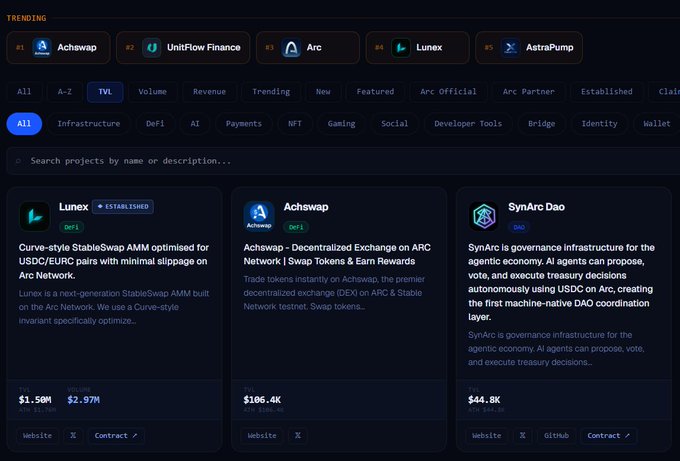Click DAO tag on SynArc Dao card
680x461 pixels.
point(519,227)
